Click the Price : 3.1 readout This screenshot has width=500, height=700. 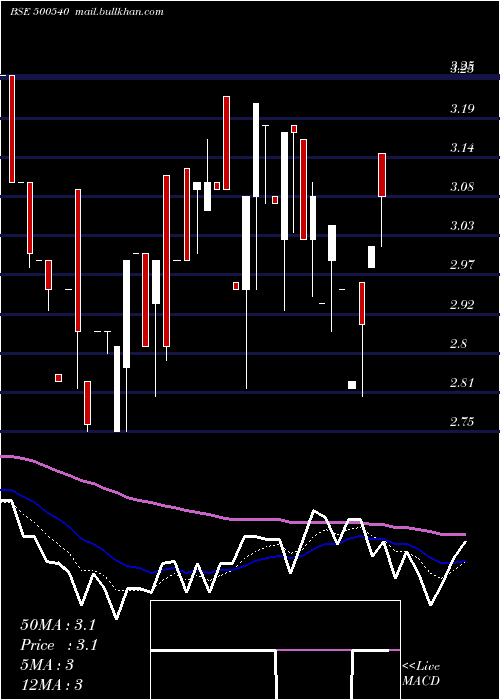click(x=59, y=645)
